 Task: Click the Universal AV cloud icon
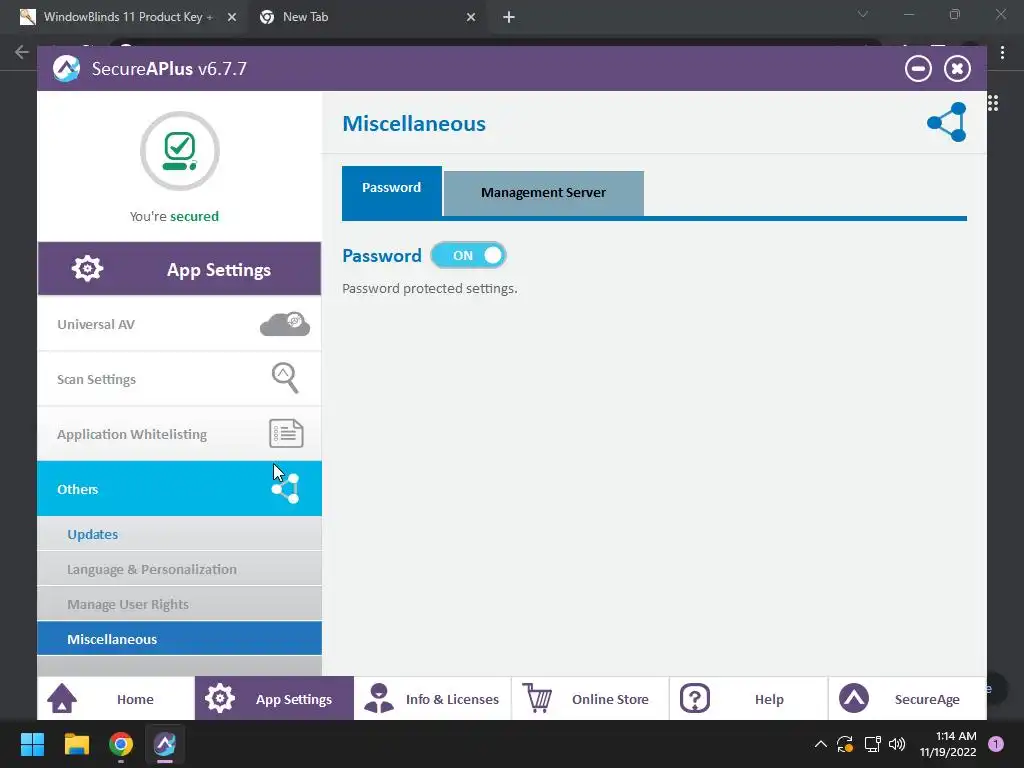pyautogui.click(x=285, y=324)
